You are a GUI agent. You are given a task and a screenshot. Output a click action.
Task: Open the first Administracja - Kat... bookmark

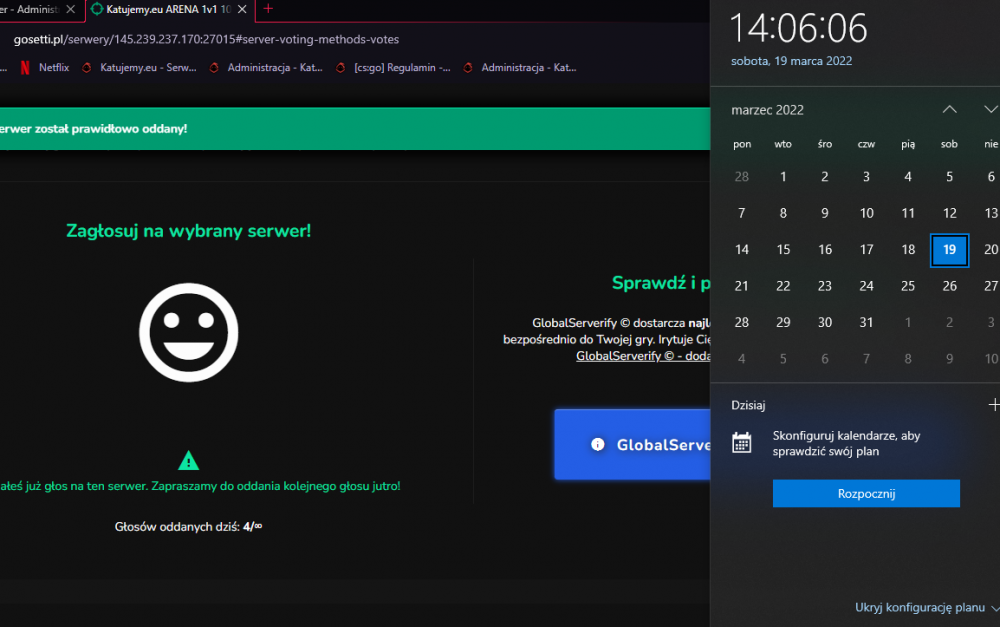267,68
